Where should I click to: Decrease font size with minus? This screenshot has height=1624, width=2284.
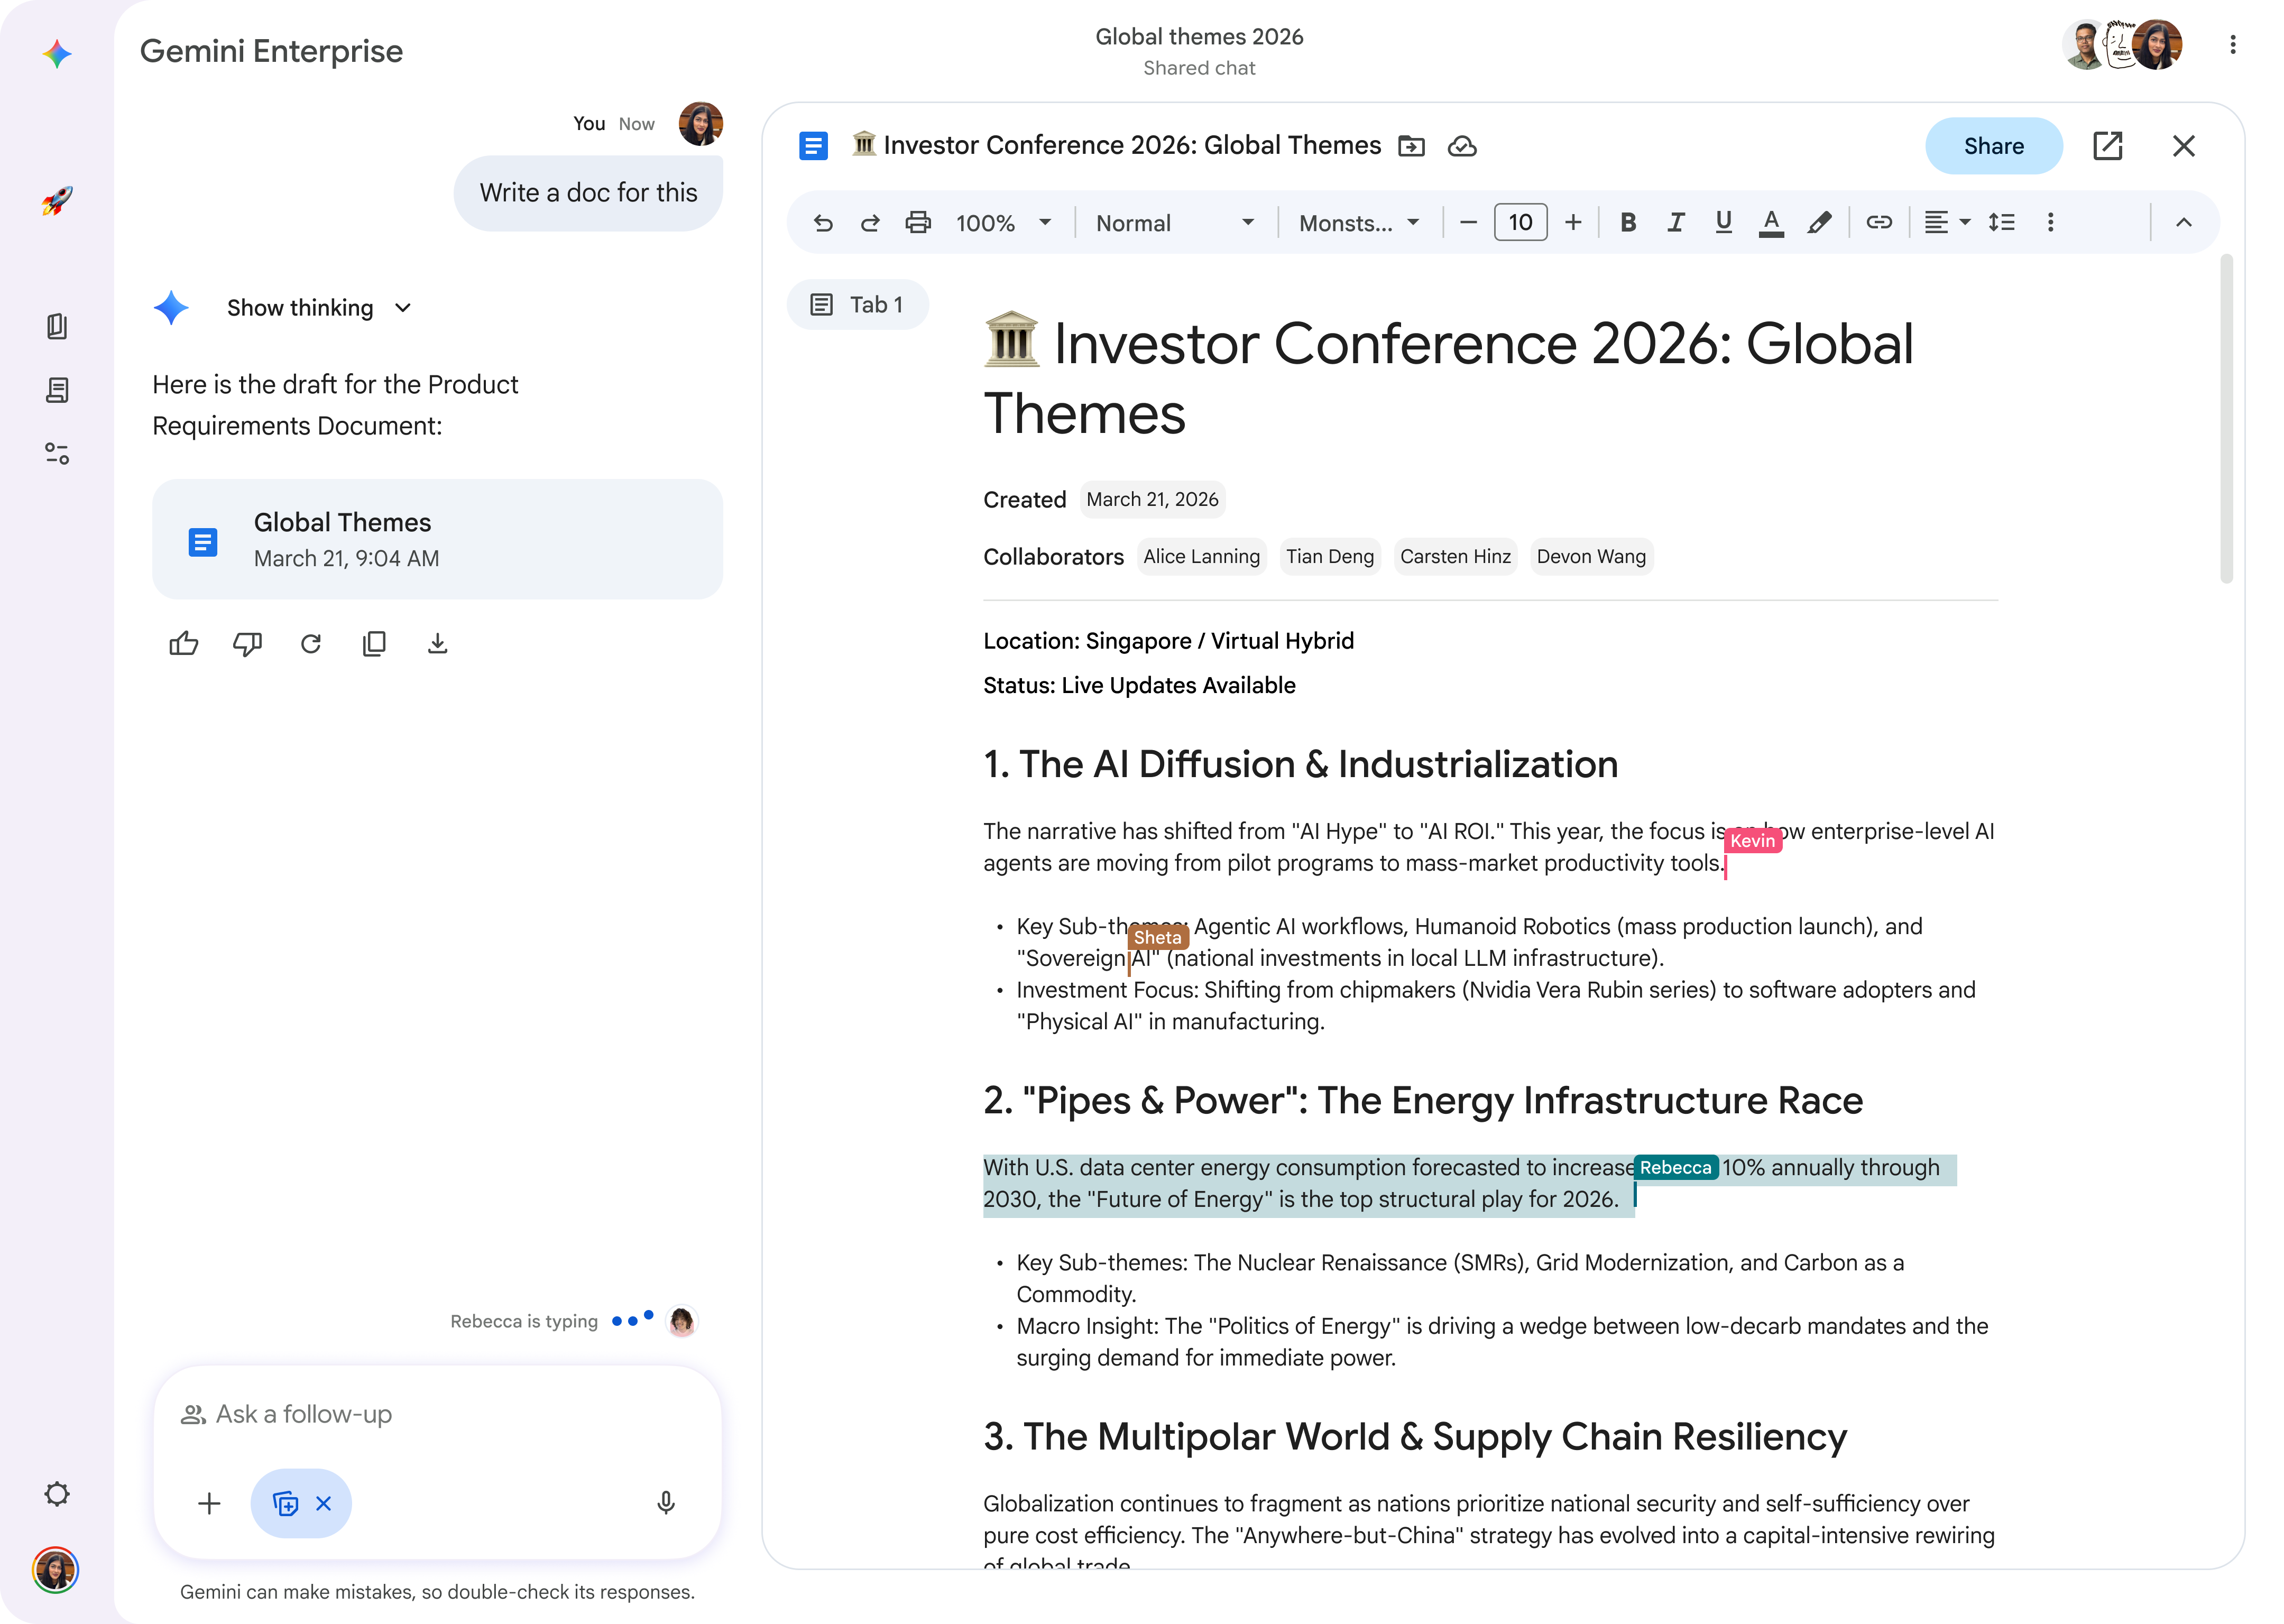pos(1468,222)
